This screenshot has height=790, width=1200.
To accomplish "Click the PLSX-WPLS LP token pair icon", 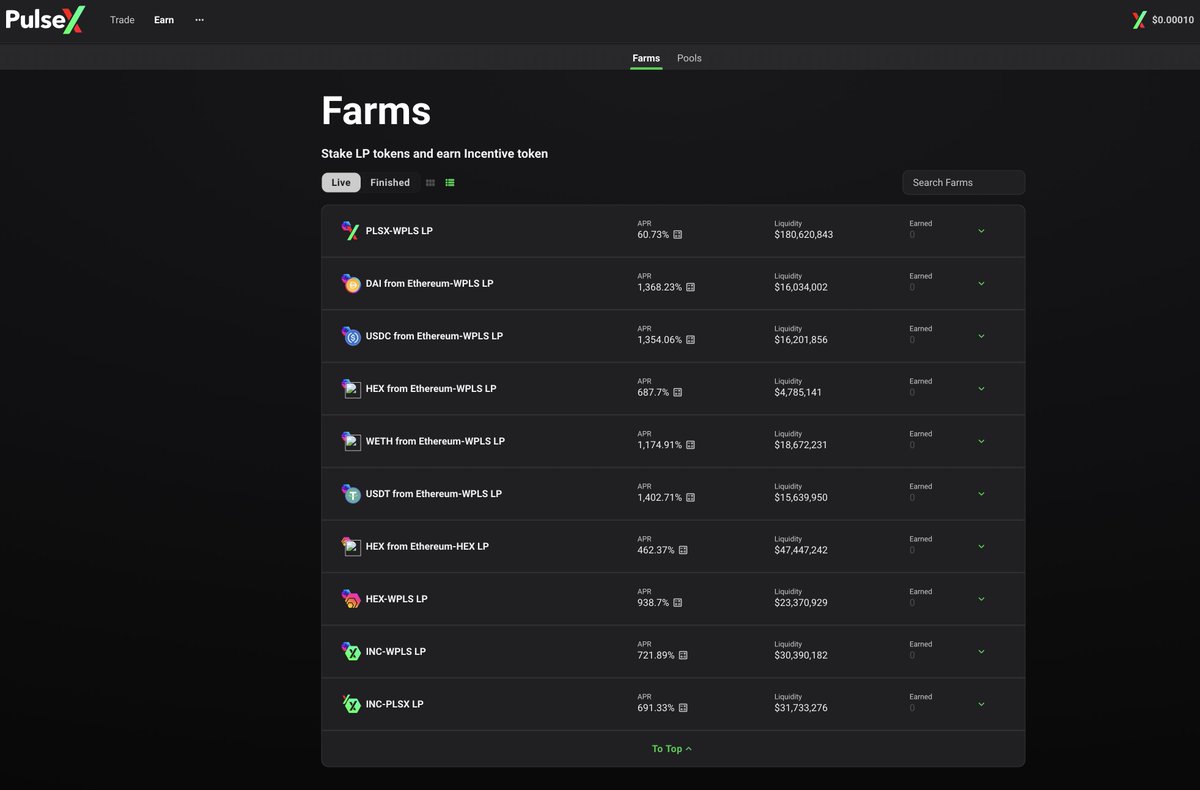I will (x=350, y=231).
